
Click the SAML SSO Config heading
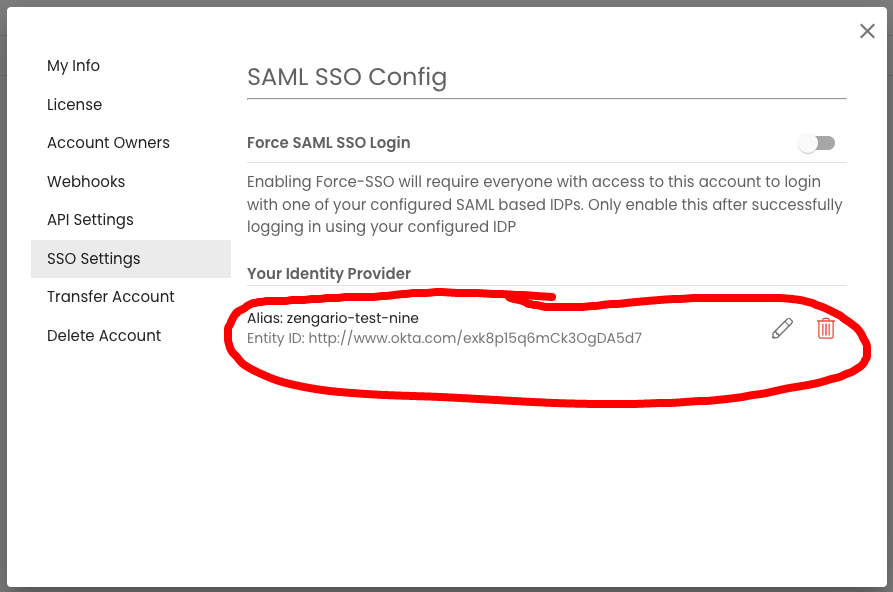pos(347,77)
